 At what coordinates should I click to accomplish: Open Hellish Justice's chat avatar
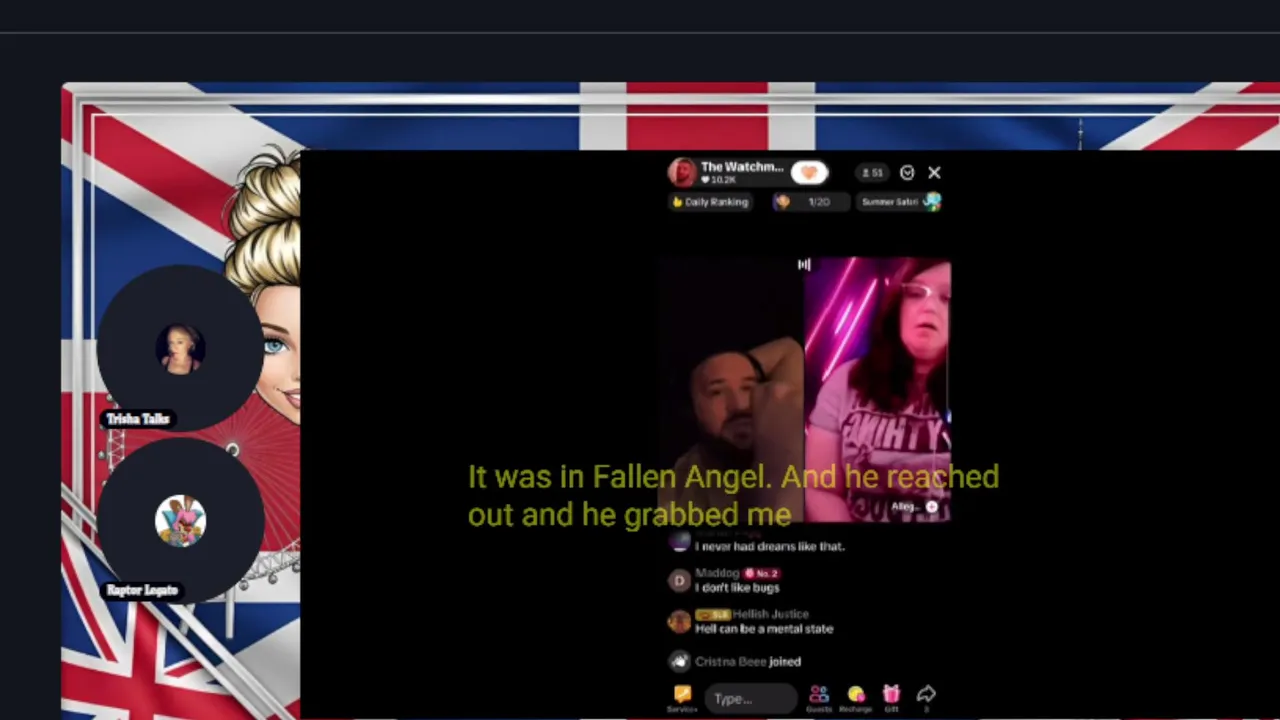pos(679,621)
